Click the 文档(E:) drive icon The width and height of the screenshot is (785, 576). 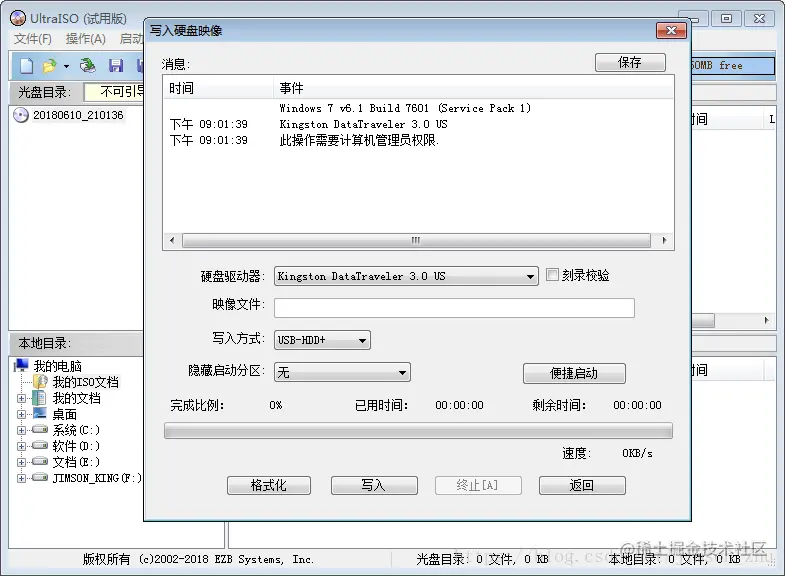pyautogui.click(x=40, y=461)
